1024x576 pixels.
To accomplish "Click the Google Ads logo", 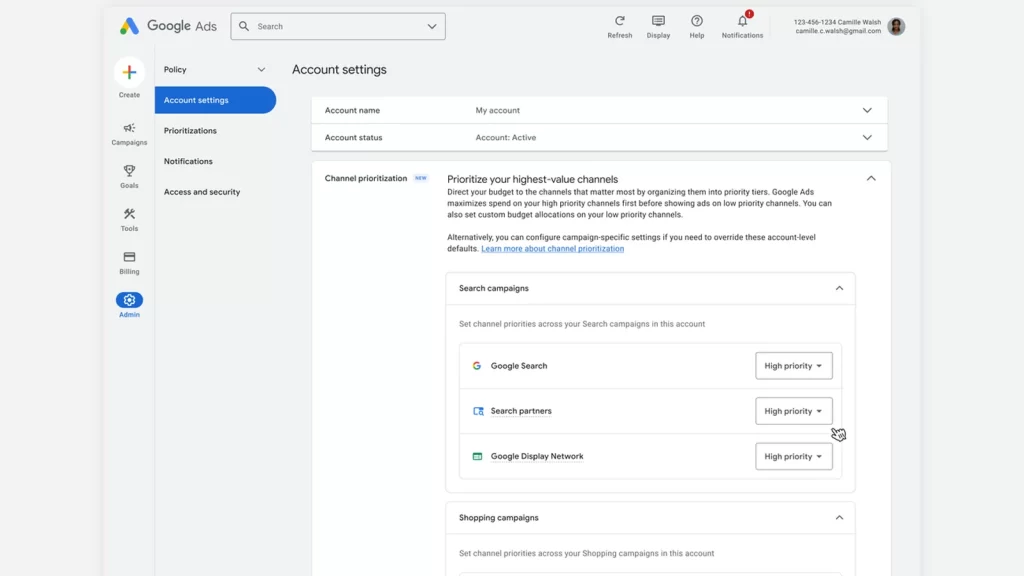I will [x=168, y=26].
